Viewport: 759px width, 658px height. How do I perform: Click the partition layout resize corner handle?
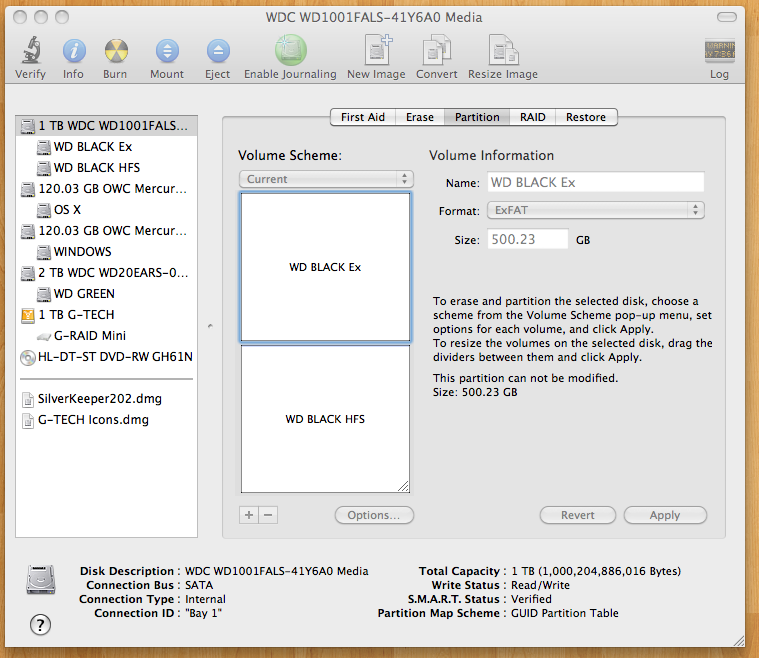[x=404, y=487]
